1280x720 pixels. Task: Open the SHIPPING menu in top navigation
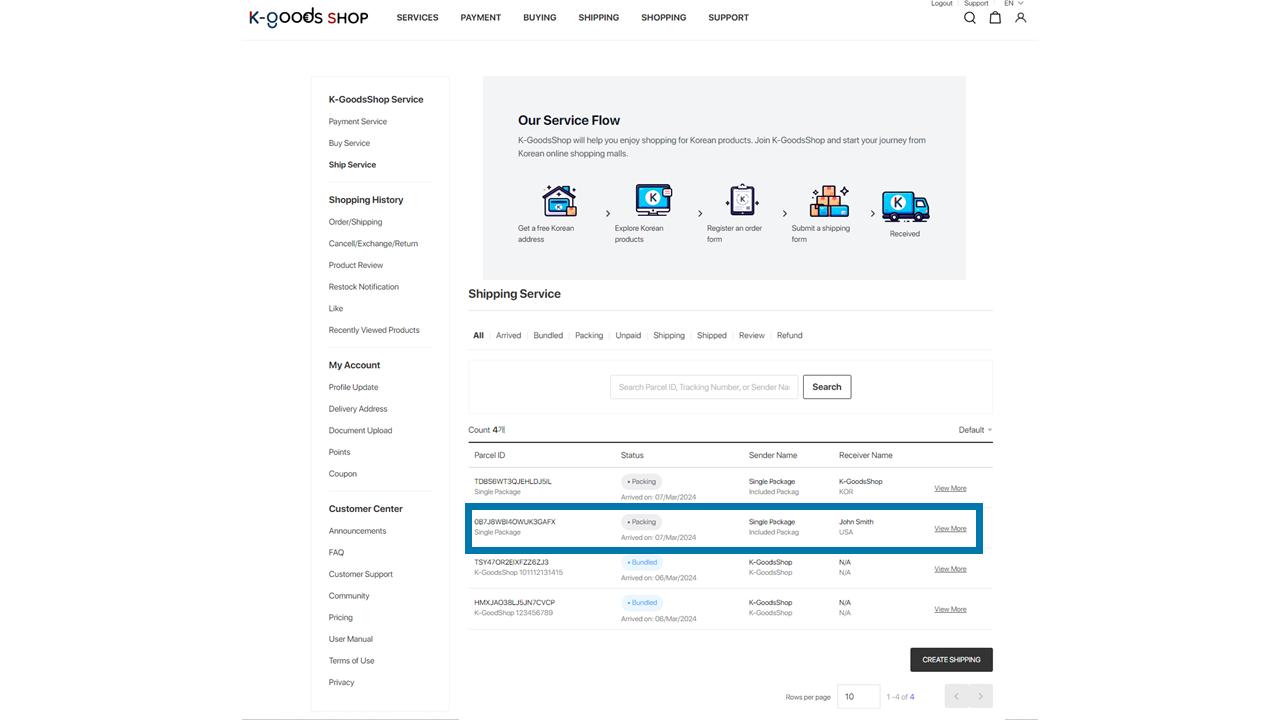coord(598,18)
